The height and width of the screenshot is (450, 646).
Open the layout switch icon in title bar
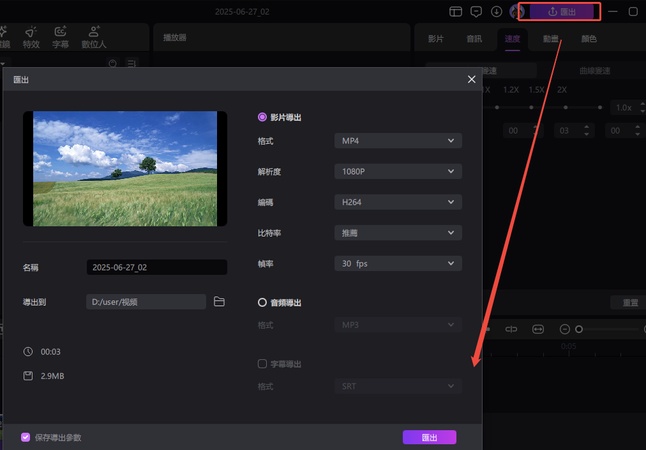456,12
